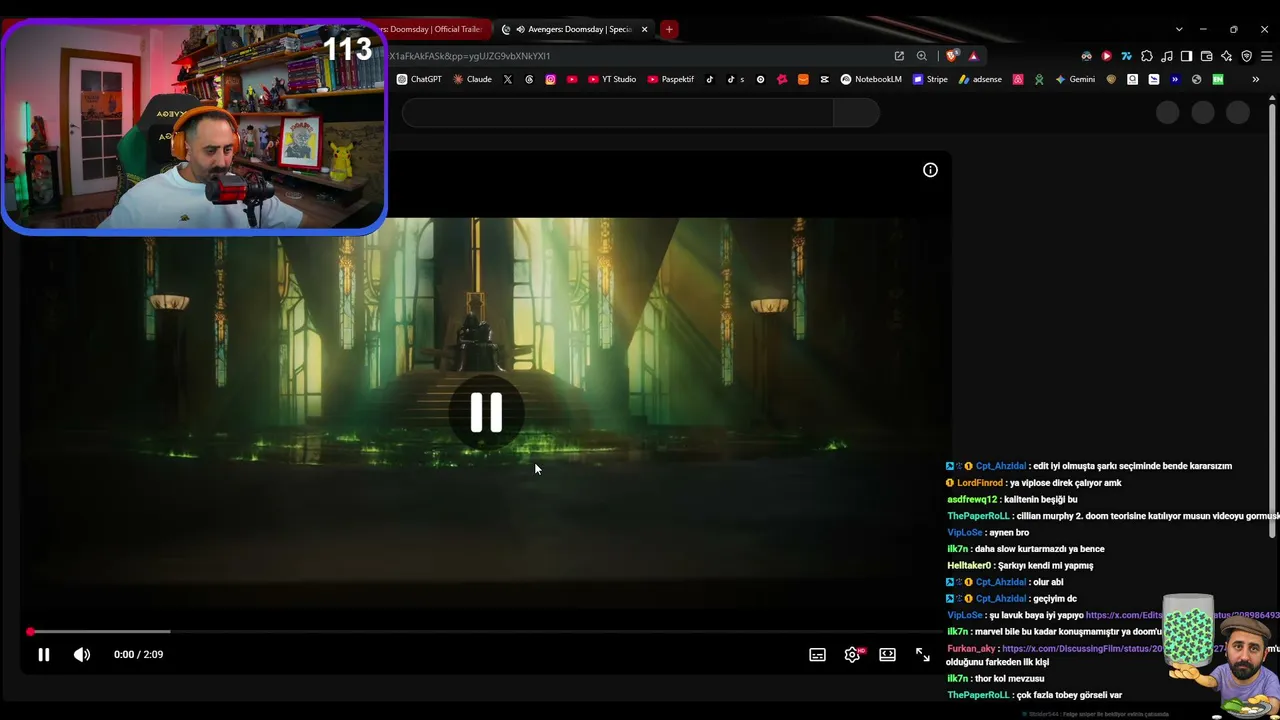Viewport: 1280px width, 720px height.
Task: Open the browser main menu
Action: [1266, 56]
